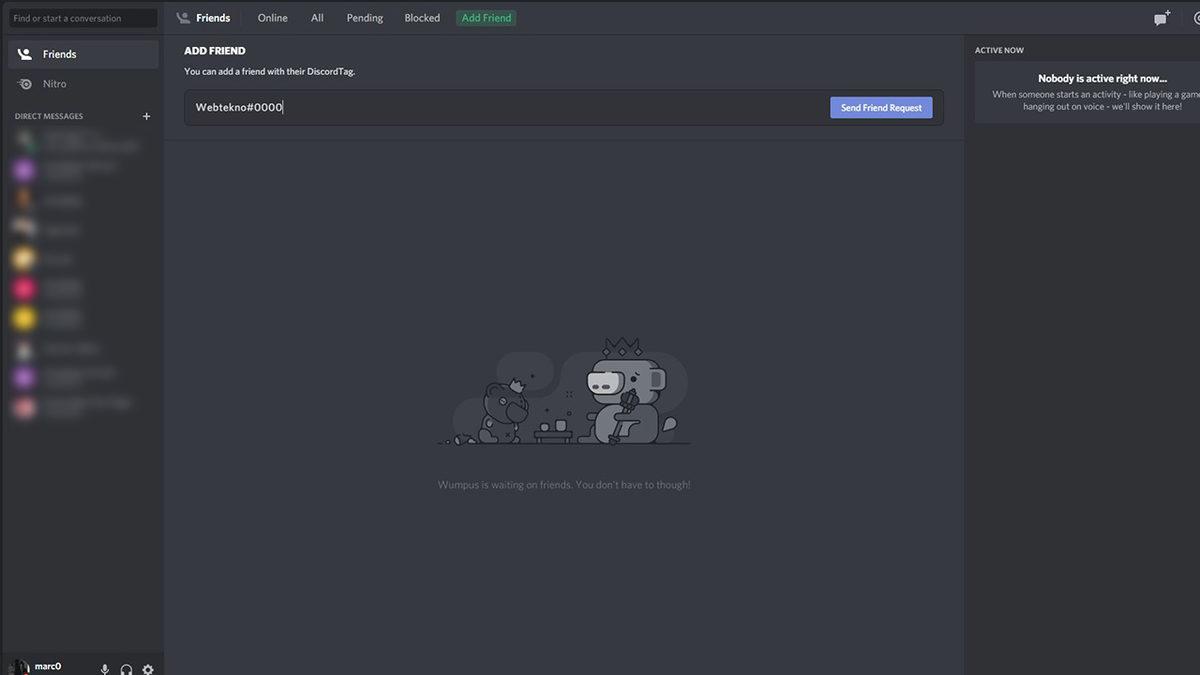The height and width of the screenshot is (675, 1200).
Task: Create a DM with the plus icon
Action: (x=146, y=115)
